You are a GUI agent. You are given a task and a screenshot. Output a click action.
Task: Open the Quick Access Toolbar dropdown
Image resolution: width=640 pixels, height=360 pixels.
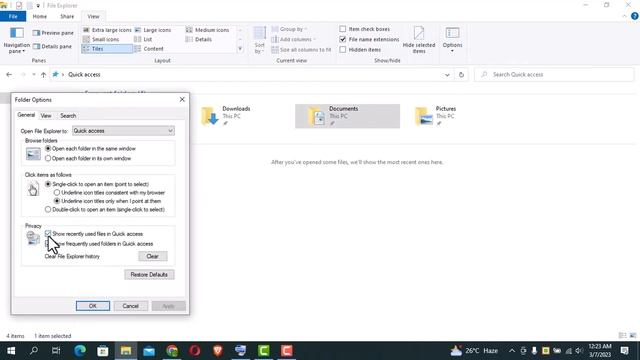[x=38, y=6]
